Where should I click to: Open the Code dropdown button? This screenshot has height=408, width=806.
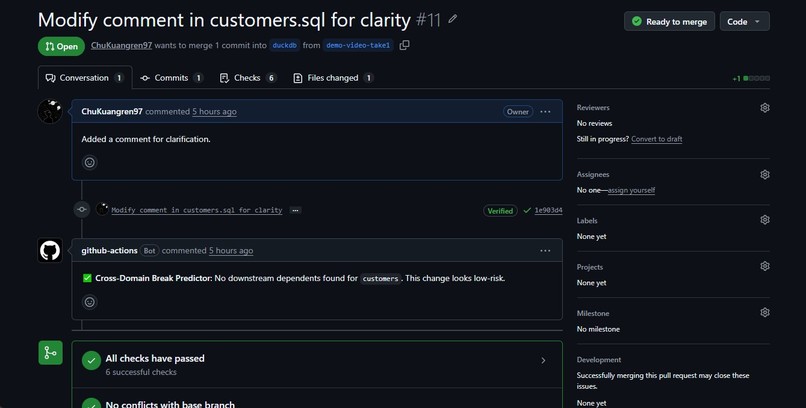coord(744,22)
